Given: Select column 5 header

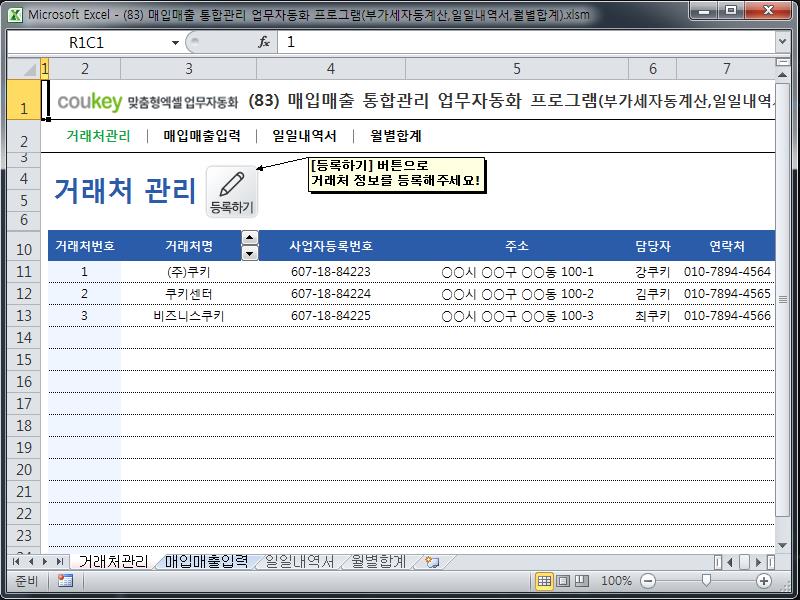Looking at the screenshot, I should point(517,68).
